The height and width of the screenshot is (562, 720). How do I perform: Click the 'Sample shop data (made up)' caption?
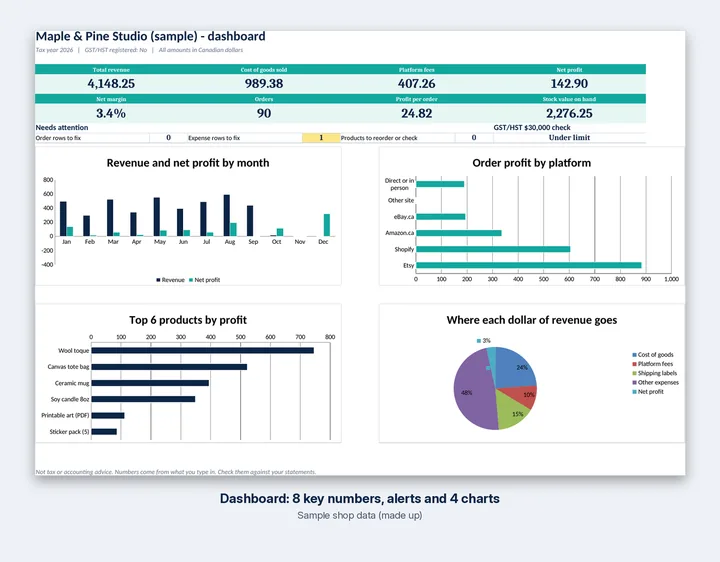[x=360, y=516]
